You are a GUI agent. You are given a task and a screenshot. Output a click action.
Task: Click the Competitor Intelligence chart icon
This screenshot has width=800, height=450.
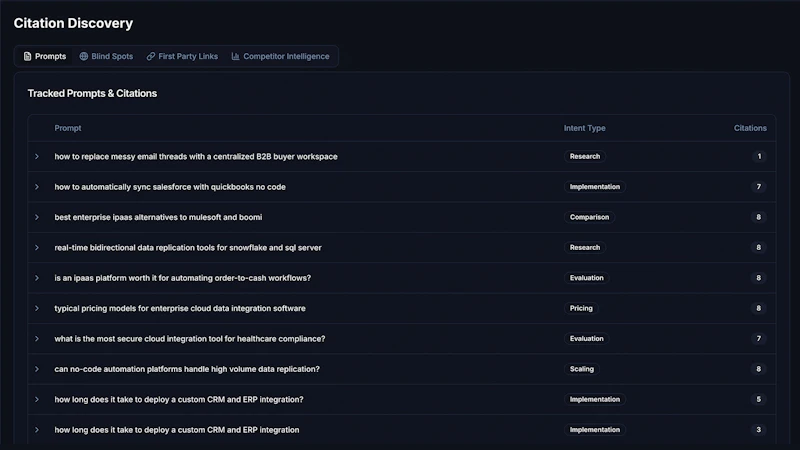point(235,56)
